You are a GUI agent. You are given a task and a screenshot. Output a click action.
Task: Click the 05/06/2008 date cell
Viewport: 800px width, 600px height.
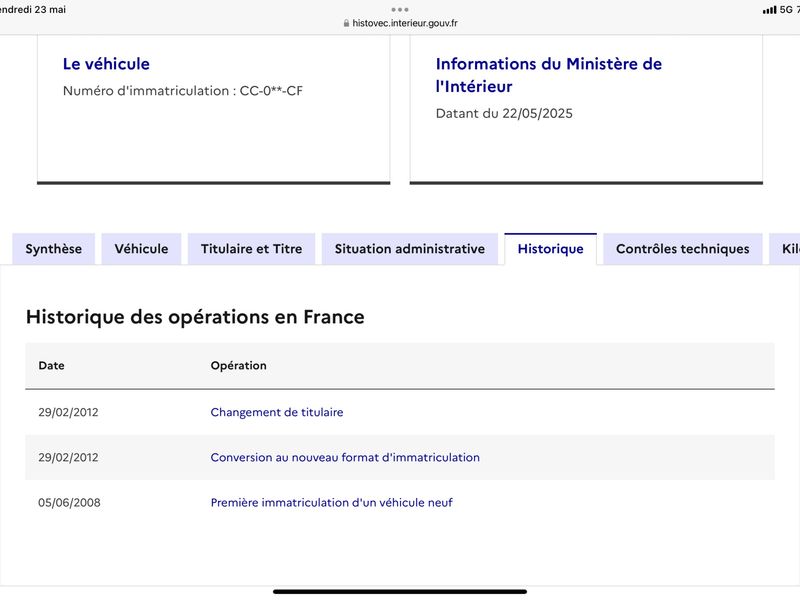pos(69,503)
